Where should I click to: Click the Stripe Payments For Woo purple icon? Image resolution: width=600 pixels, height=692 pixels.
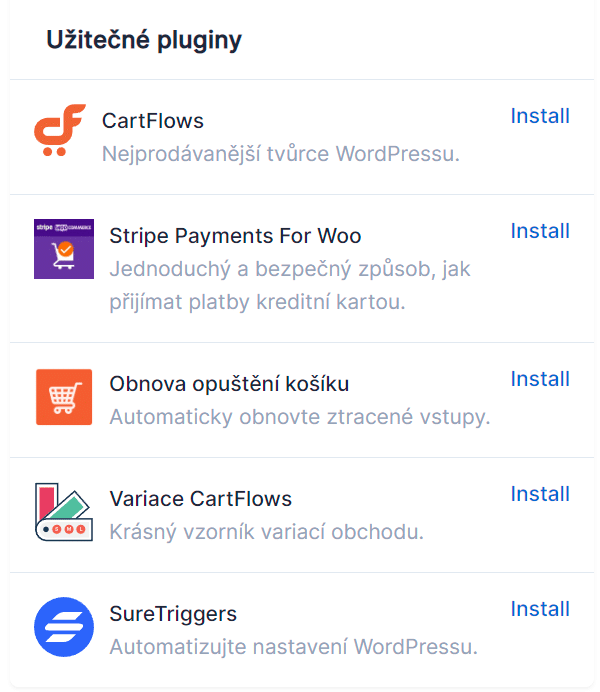64,249
